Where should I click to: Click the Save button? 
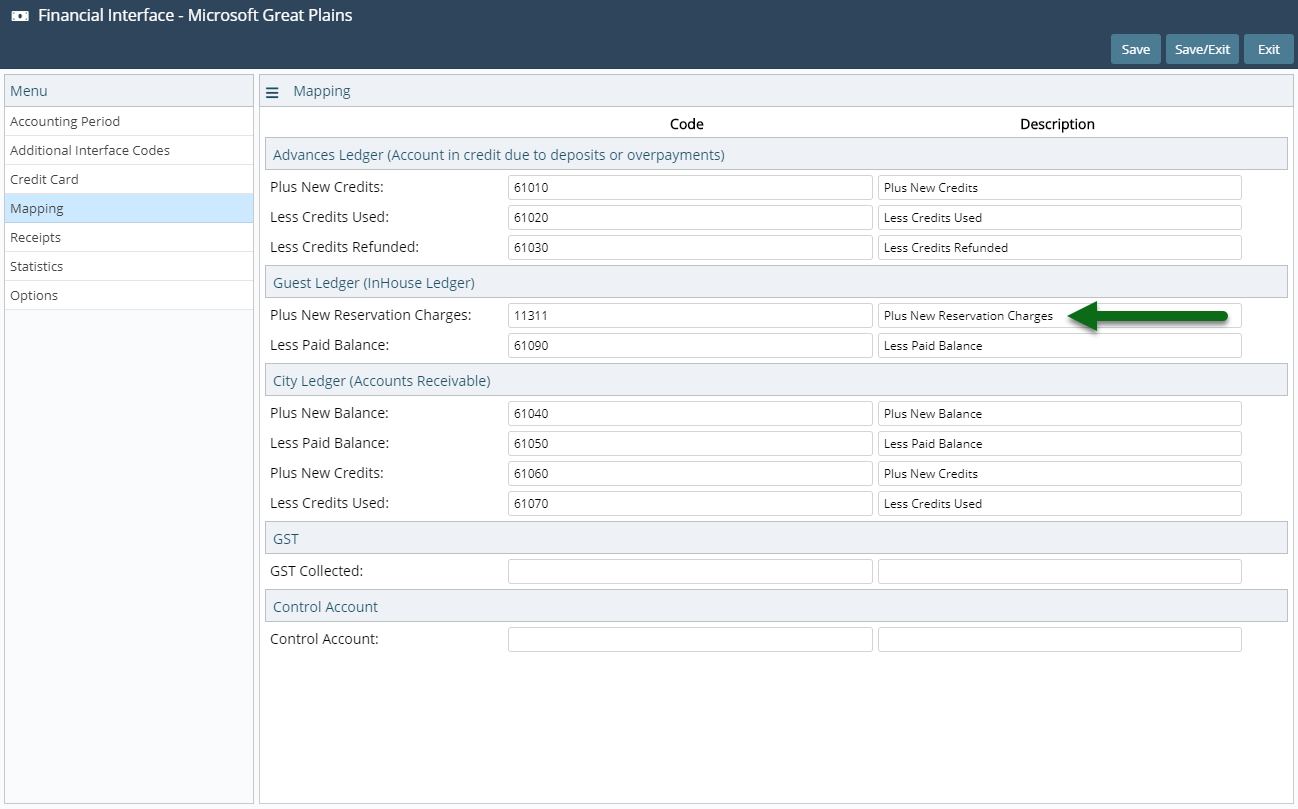coord(1135,49)
